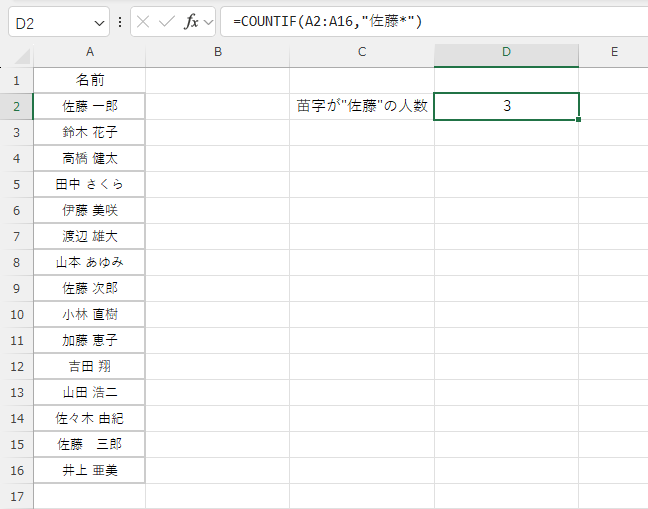
Task: Open the Name Box dropdown arrow
Action: click(x=99, y=21)
